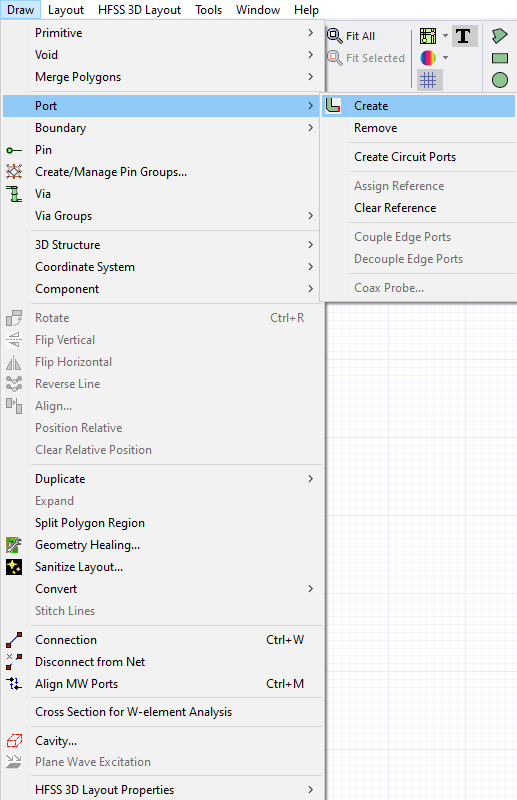
Task: Select Cross Section for W-element Analysis
Action: pyautogui.click(x=162, y=712)
